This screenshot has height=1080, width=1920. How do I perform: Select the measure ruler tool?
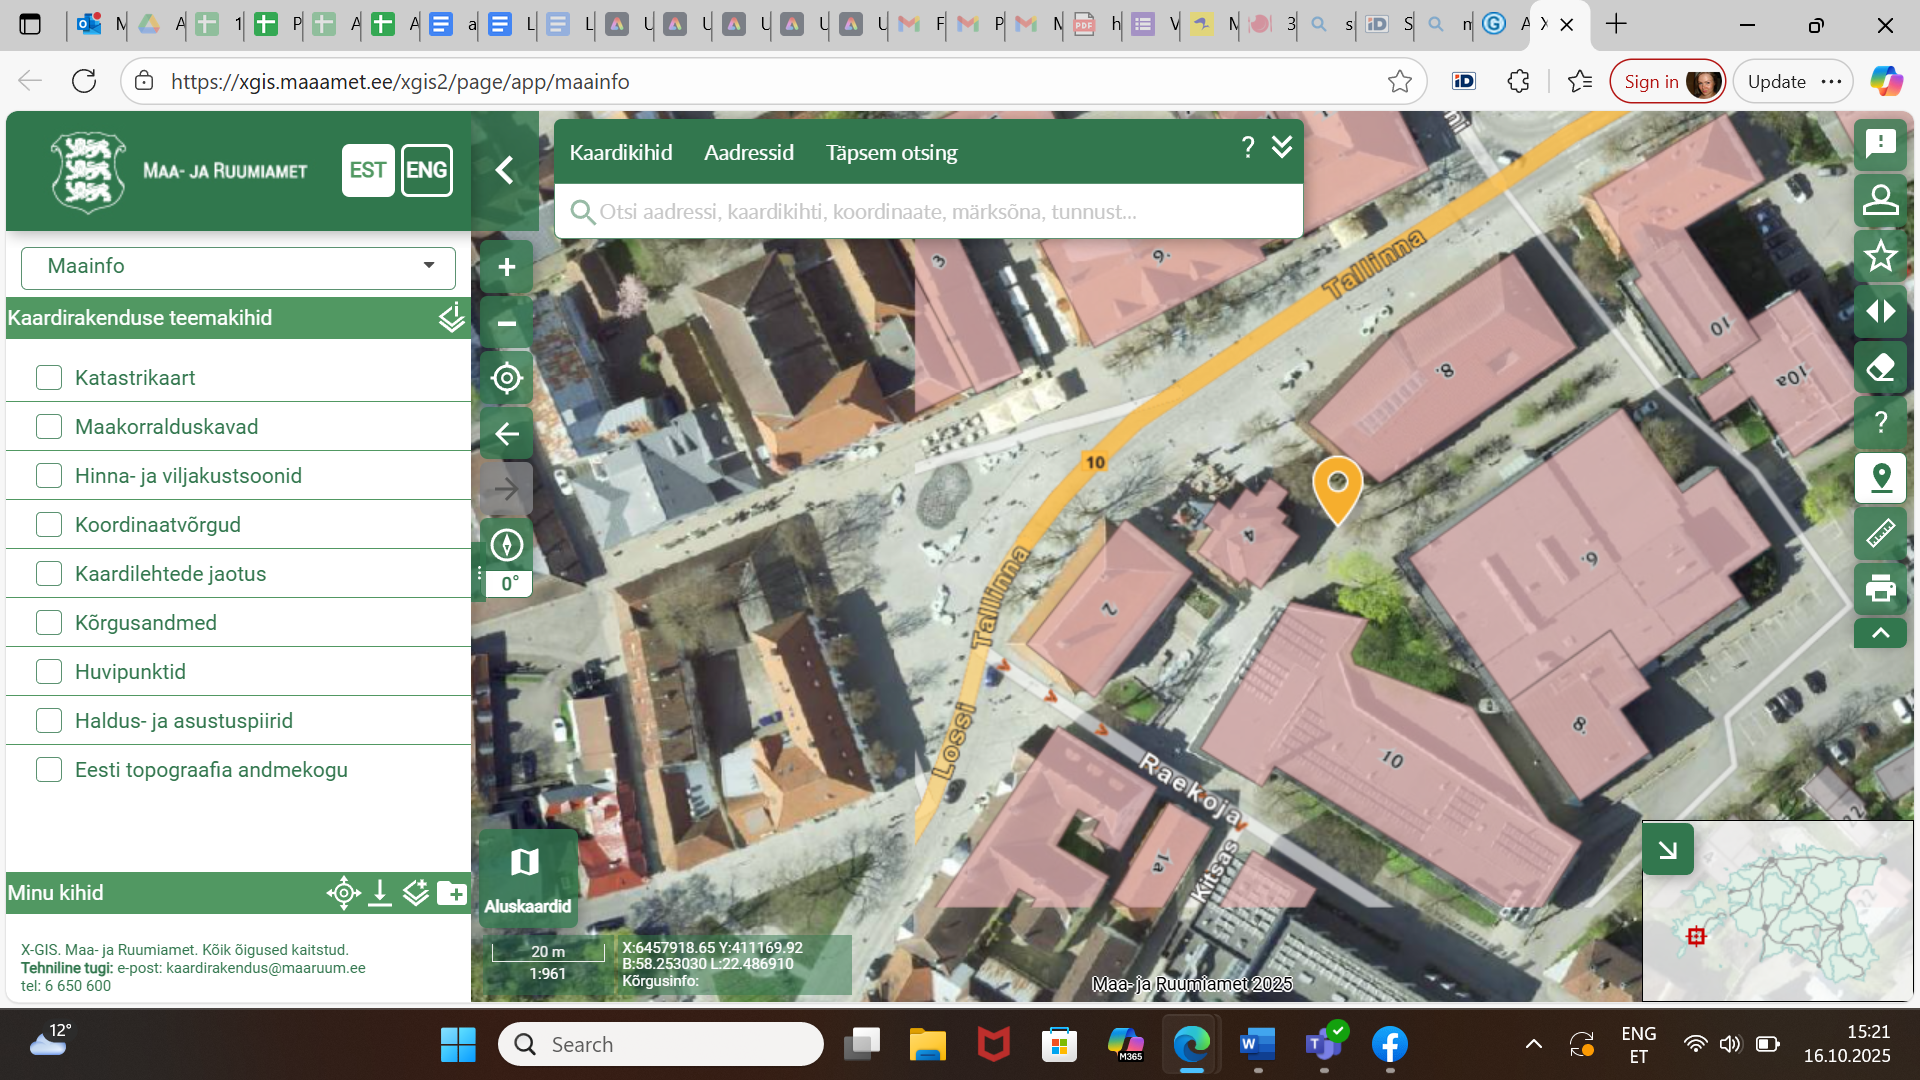click(1880, 532)
